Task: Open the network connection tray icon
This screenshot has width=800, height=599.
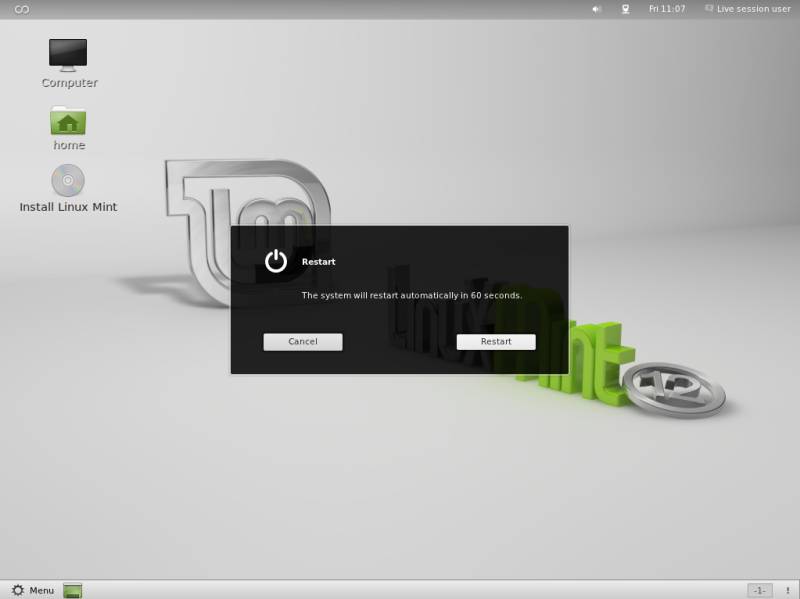Action: (x=626, y=9)
